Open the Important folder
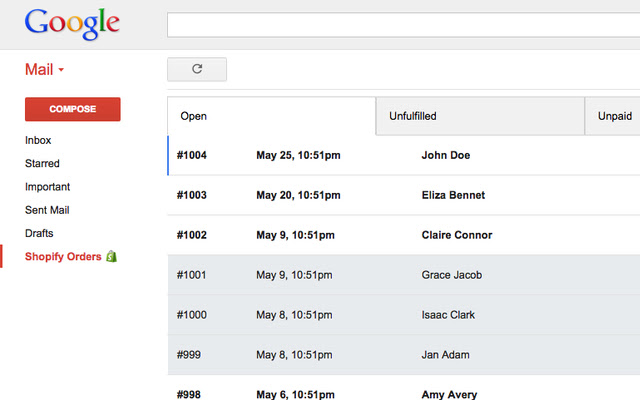The height and width of the screenshot is (400, 640). tap(47, 187)
